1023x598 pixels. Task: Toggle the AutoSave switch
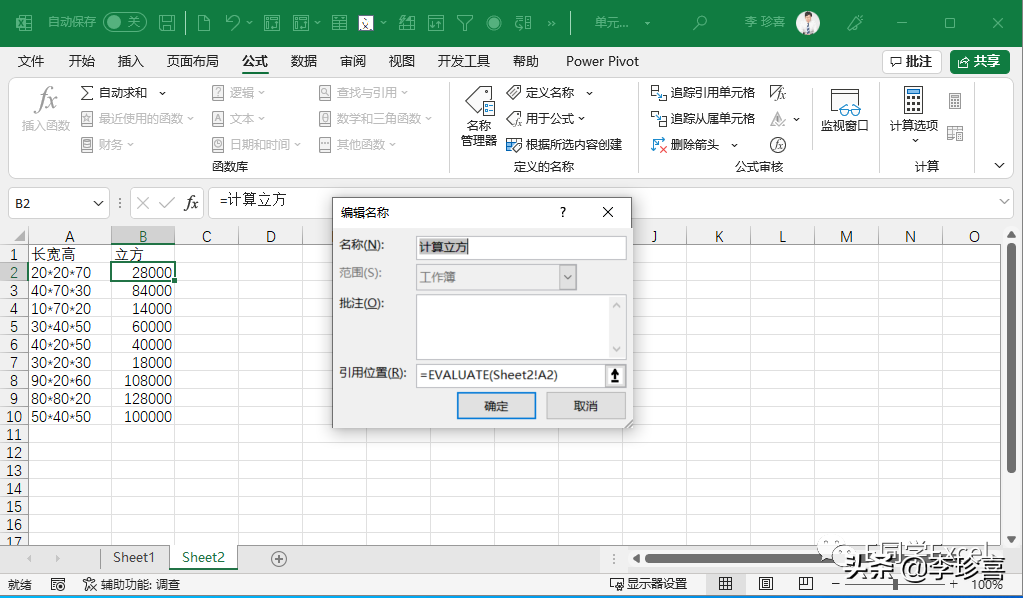125,22
